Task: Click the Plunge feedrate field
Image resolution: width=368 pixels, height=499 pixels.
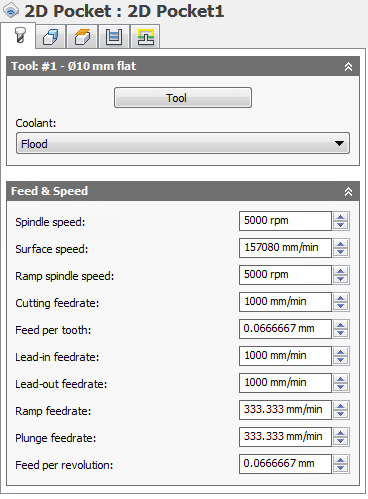Action: (285, 437)
